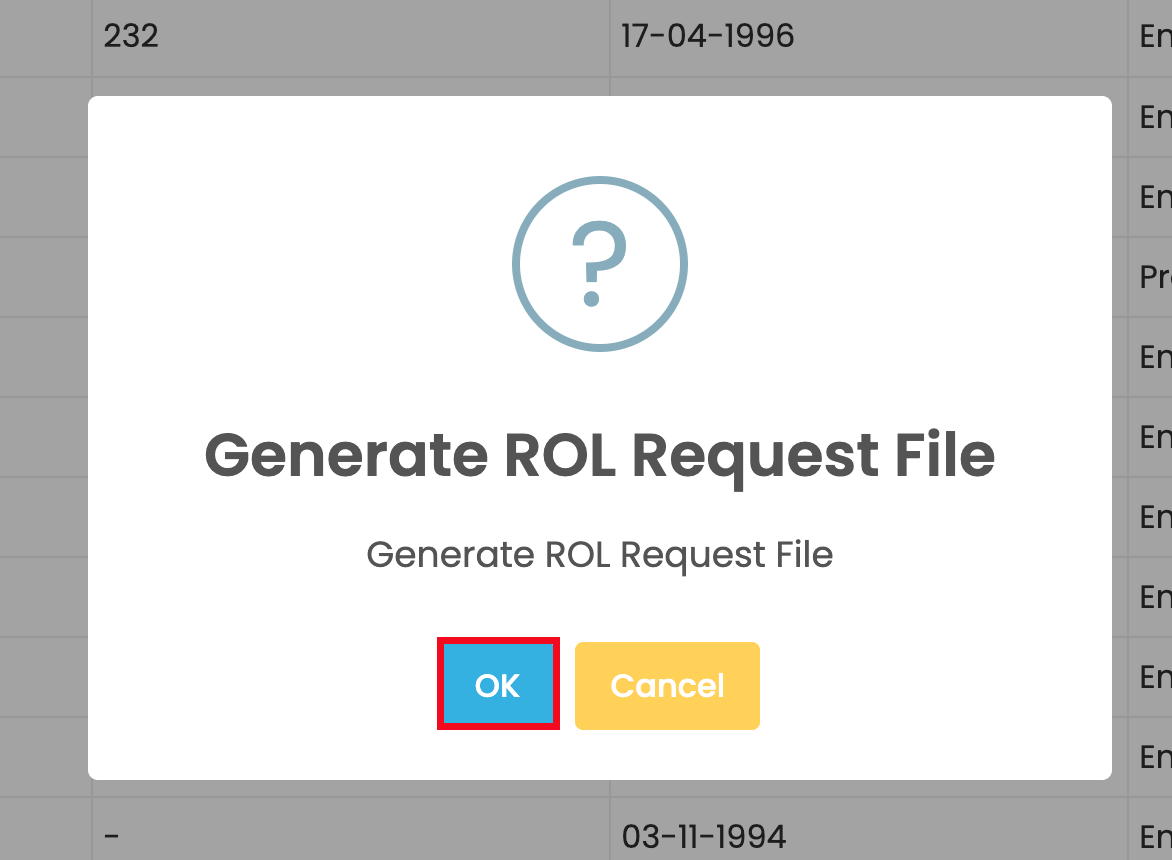The width and height of the screenshot is (1172, 860).
Task: Click OK to generate the ROL file
Action: pyautogui.click(x=498, y=685)
